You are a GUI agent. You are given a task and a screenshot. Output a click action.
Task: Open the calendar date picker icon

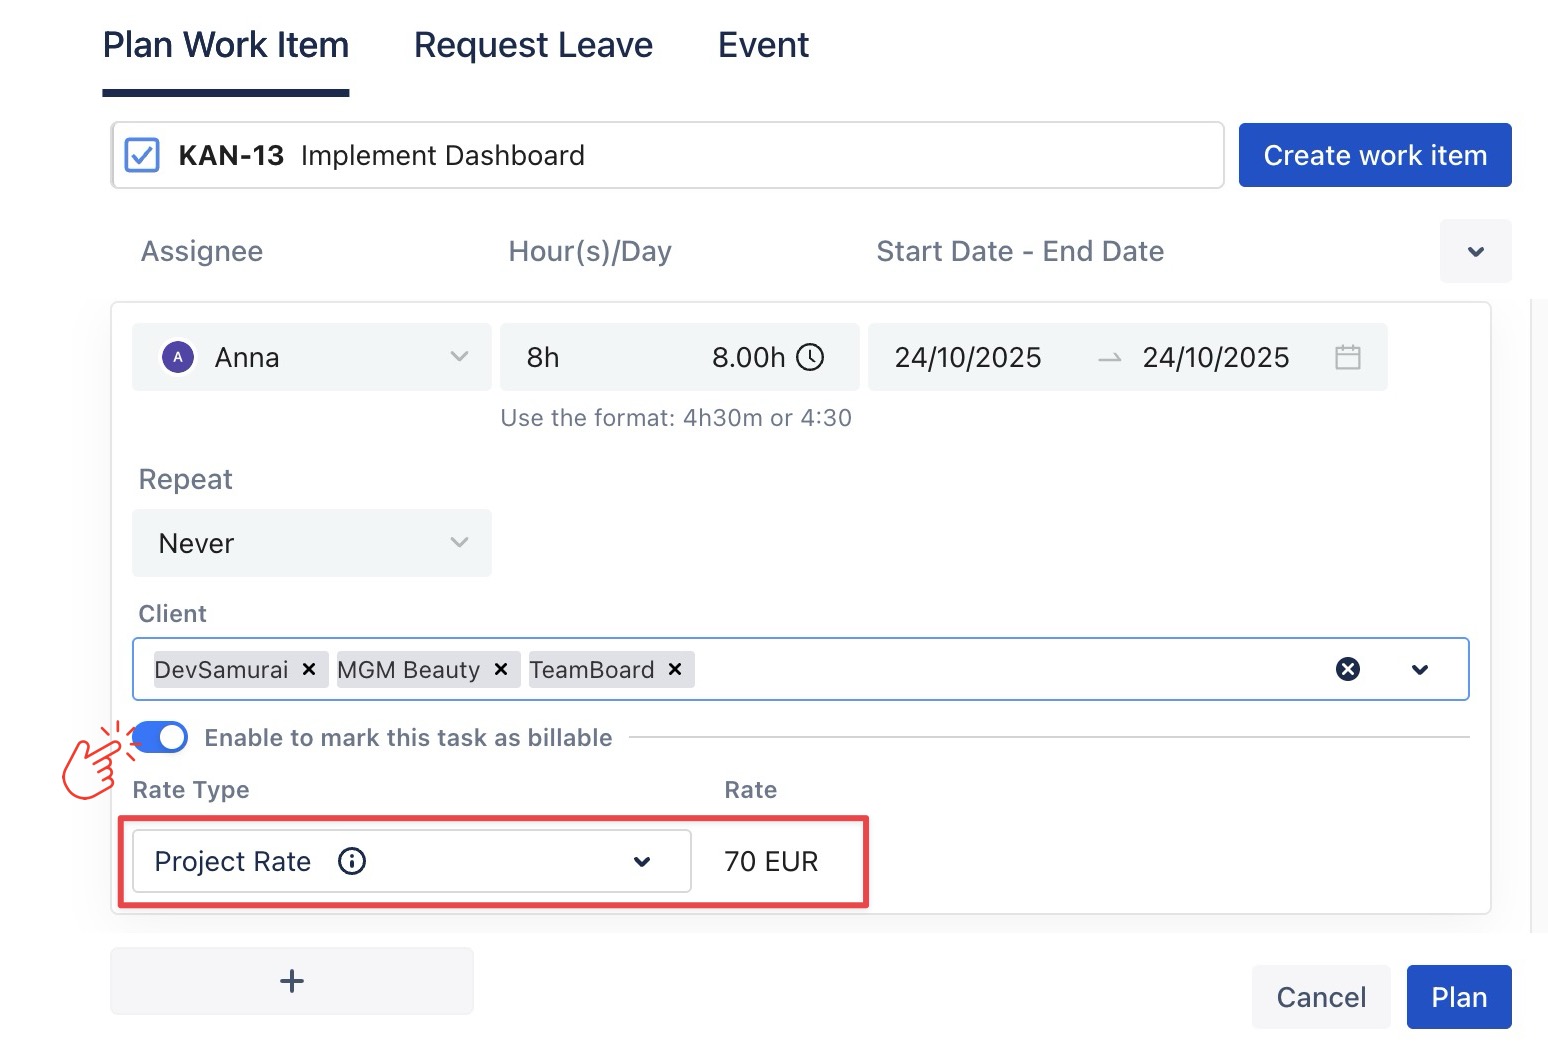[x=1347, y=357]
